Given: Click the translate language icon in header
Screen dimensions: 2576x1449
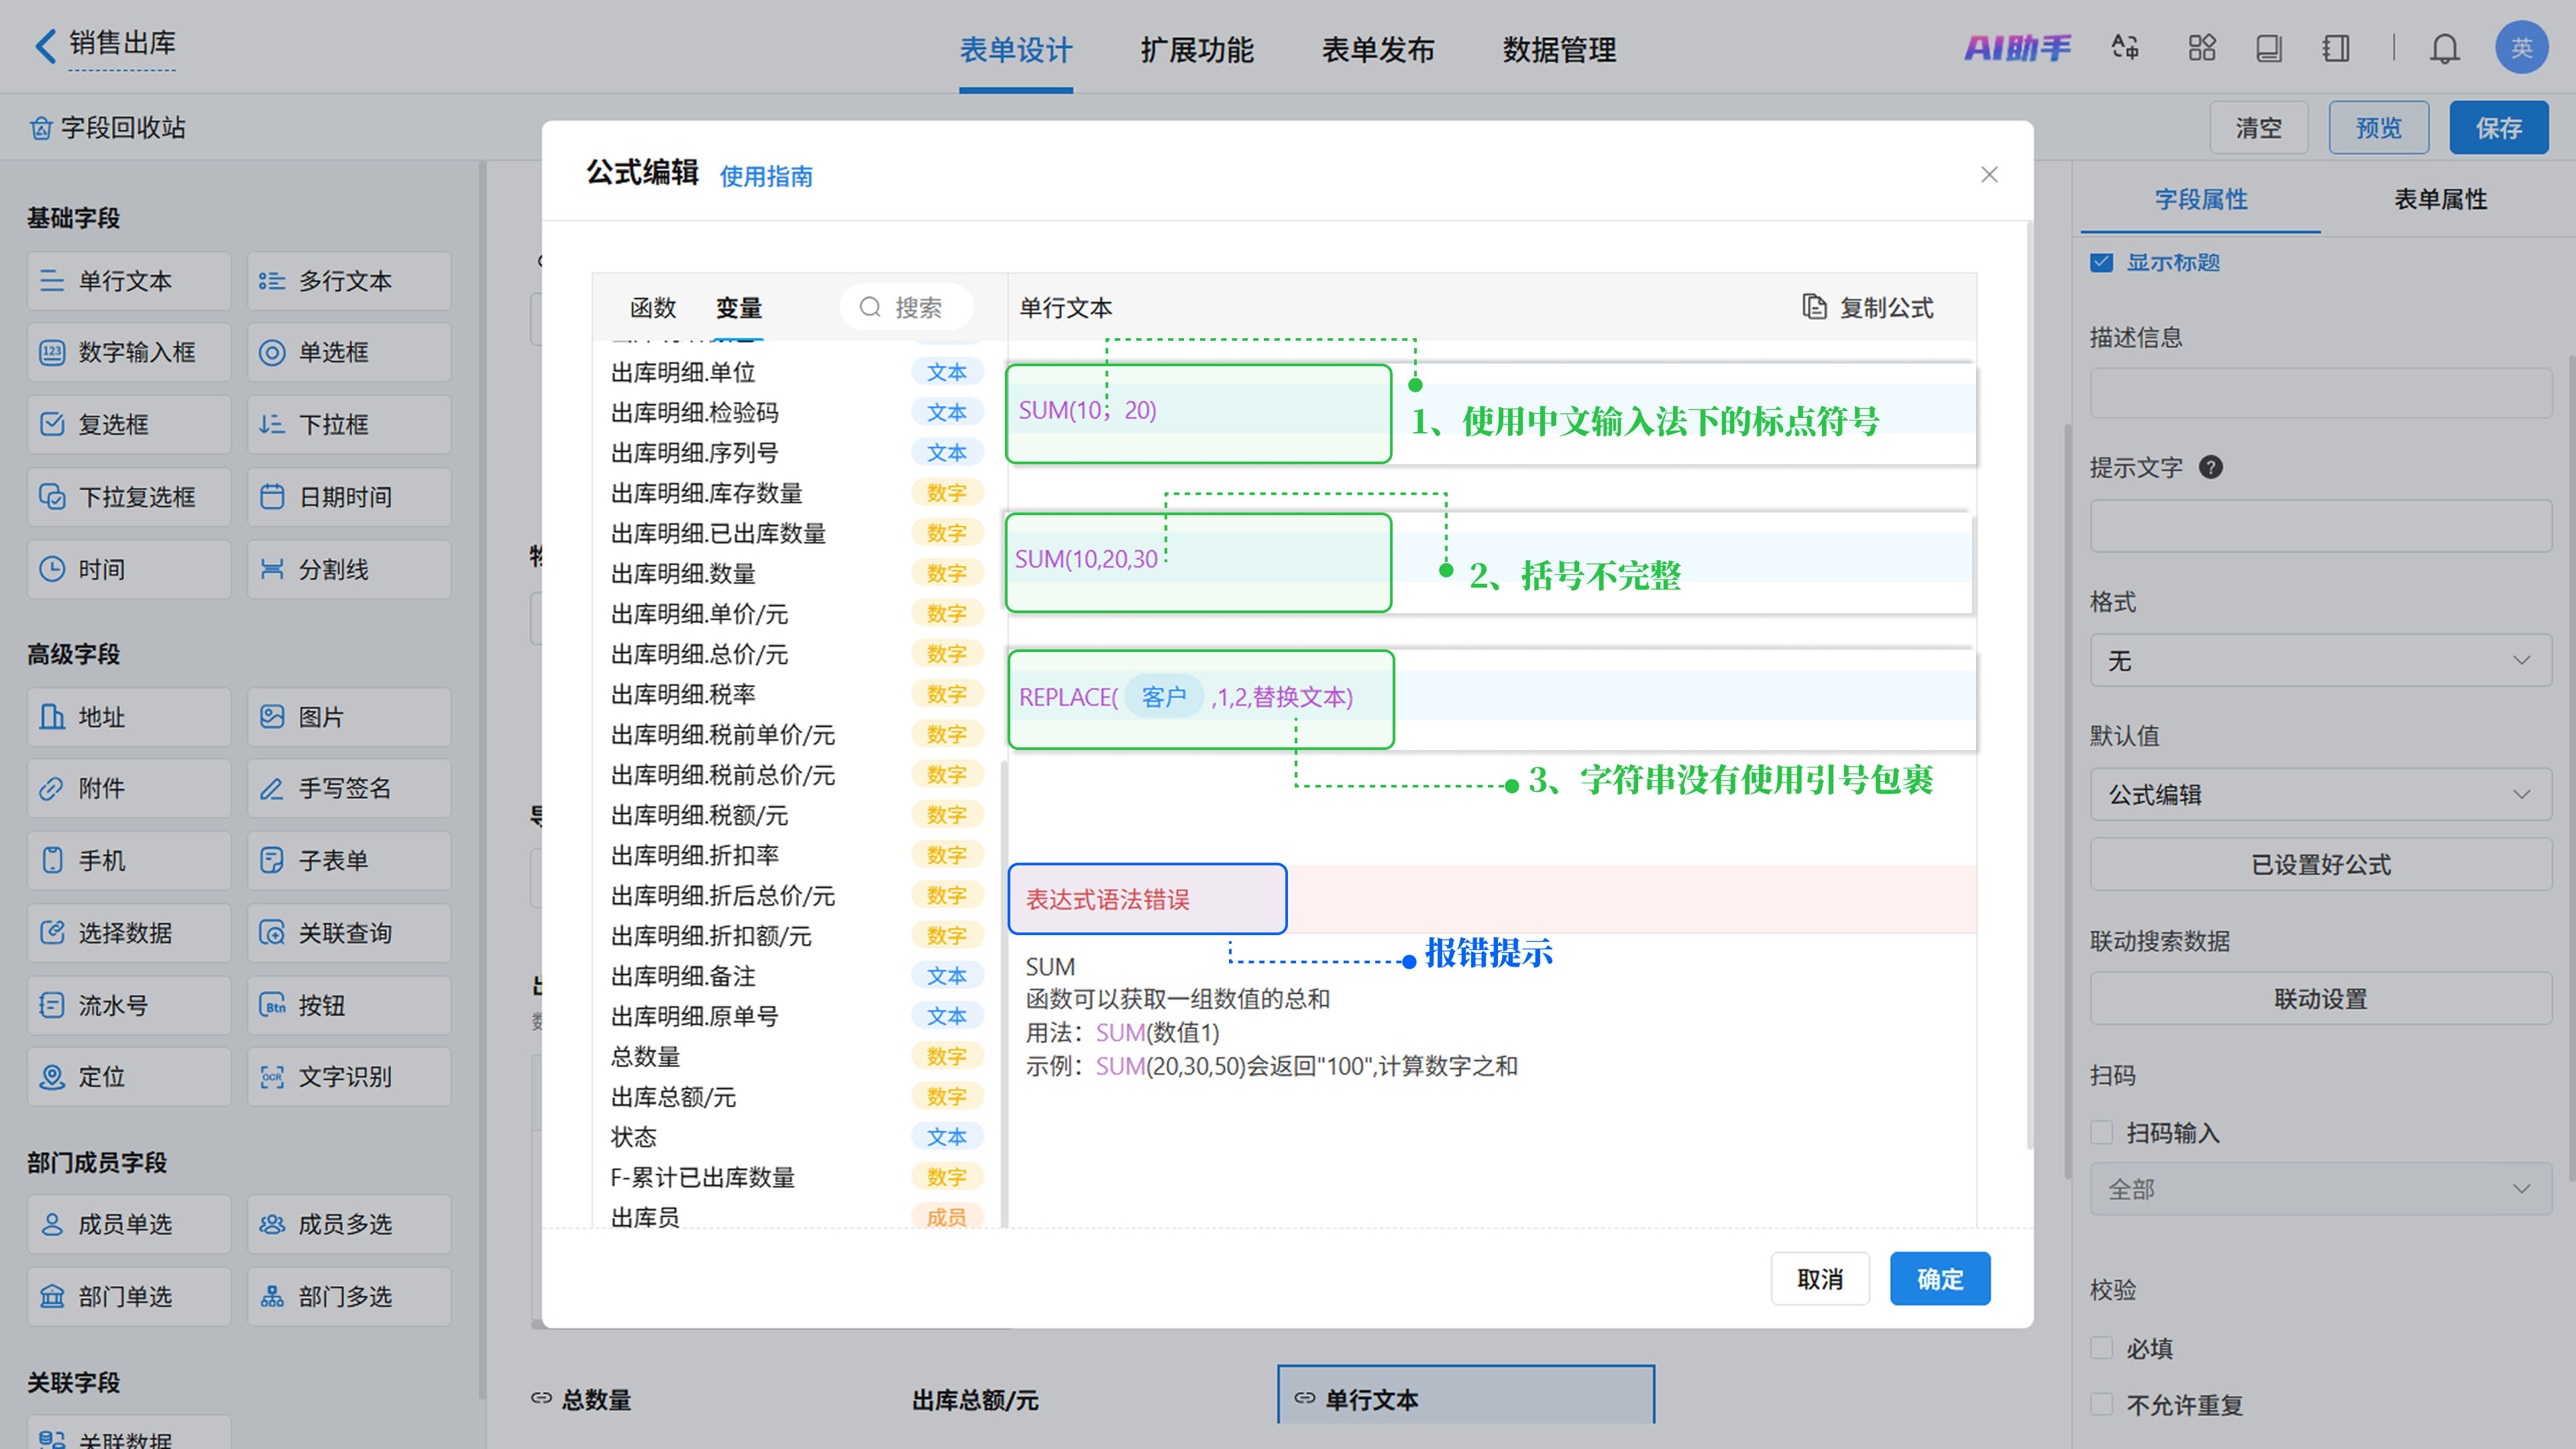Looking at the screenshot, I should point(2124,48).
